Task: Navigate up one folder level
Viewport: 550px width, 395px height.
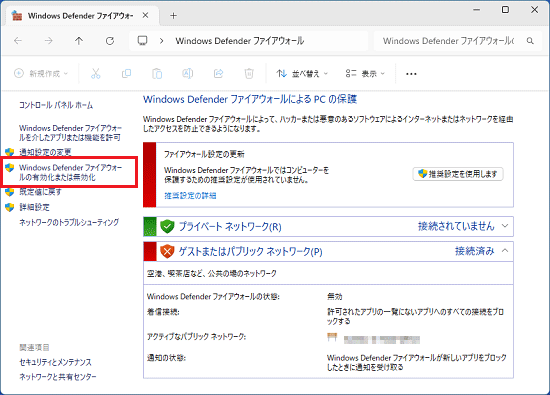Action: pos(79,41)
